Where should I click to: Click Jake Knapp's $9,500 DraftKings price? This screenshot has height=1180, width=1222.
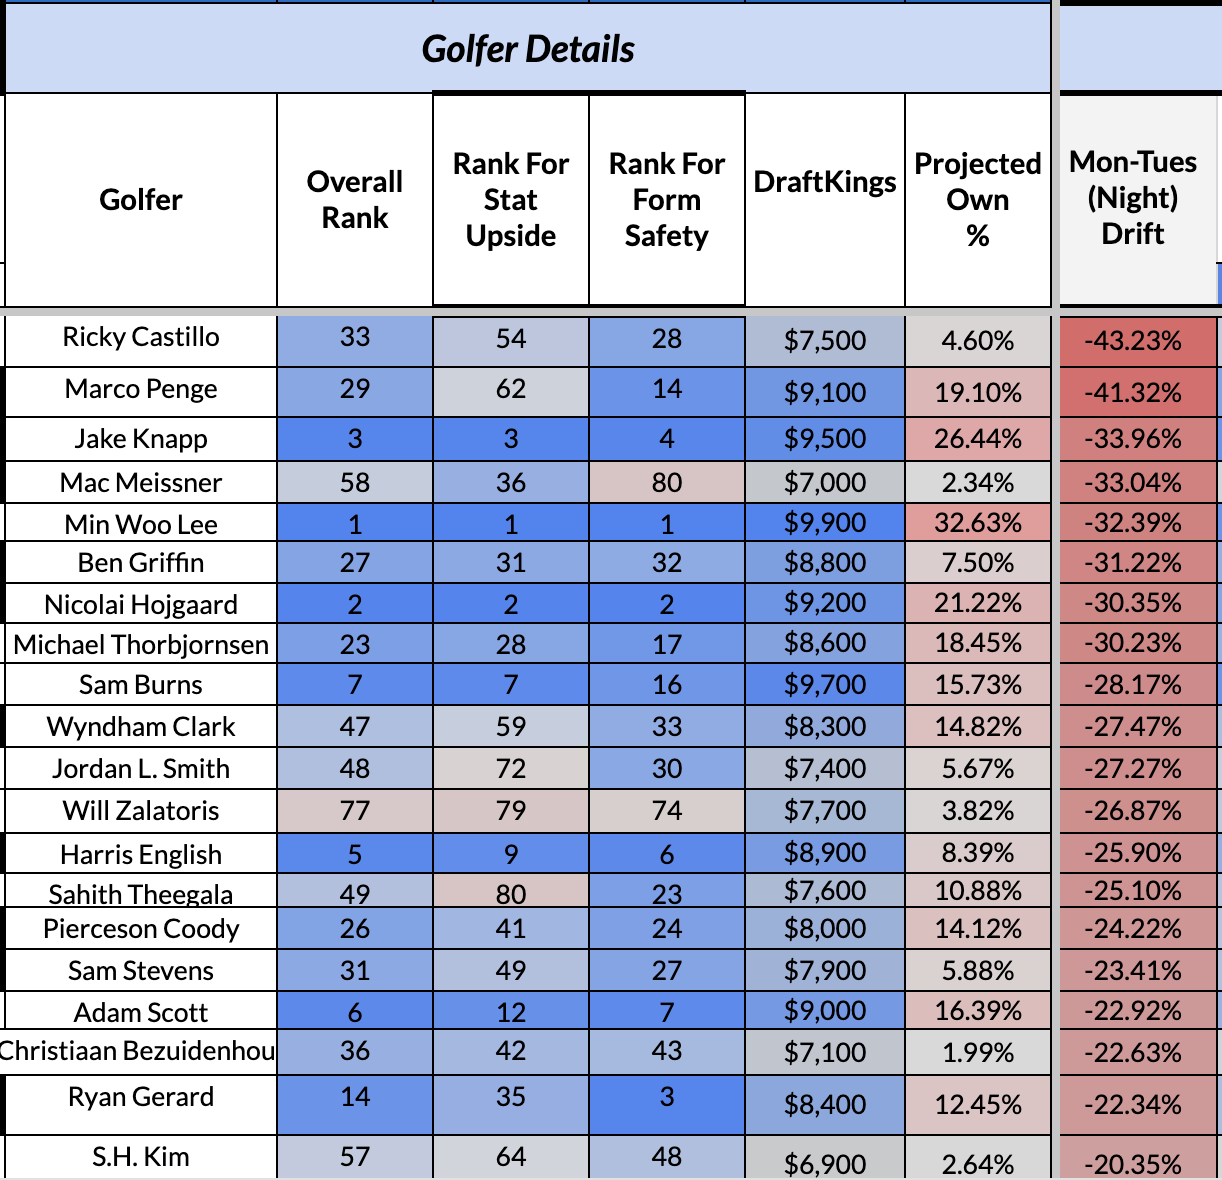click(825, 440)
